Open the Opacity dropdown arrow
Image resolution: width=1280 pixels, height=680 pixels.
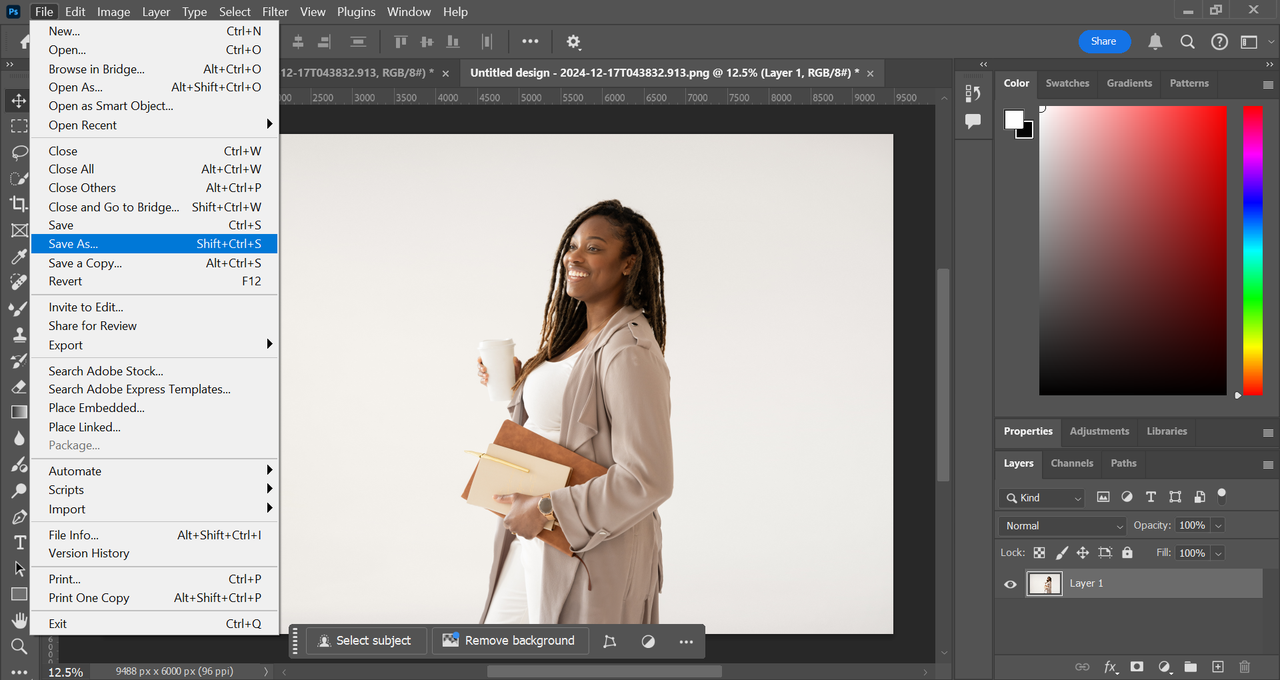[x=1217, y=525]
